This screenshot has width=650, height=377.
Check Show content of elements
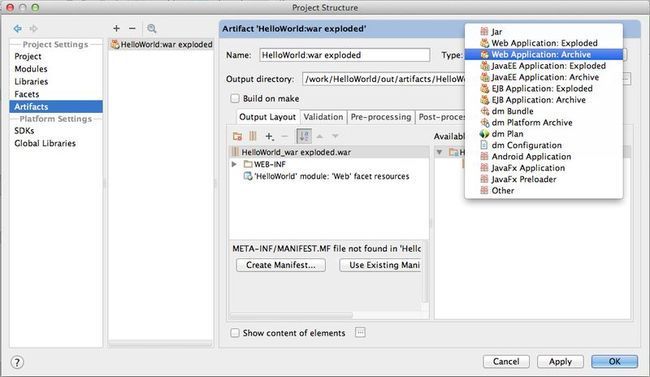(x=235, y=333)
